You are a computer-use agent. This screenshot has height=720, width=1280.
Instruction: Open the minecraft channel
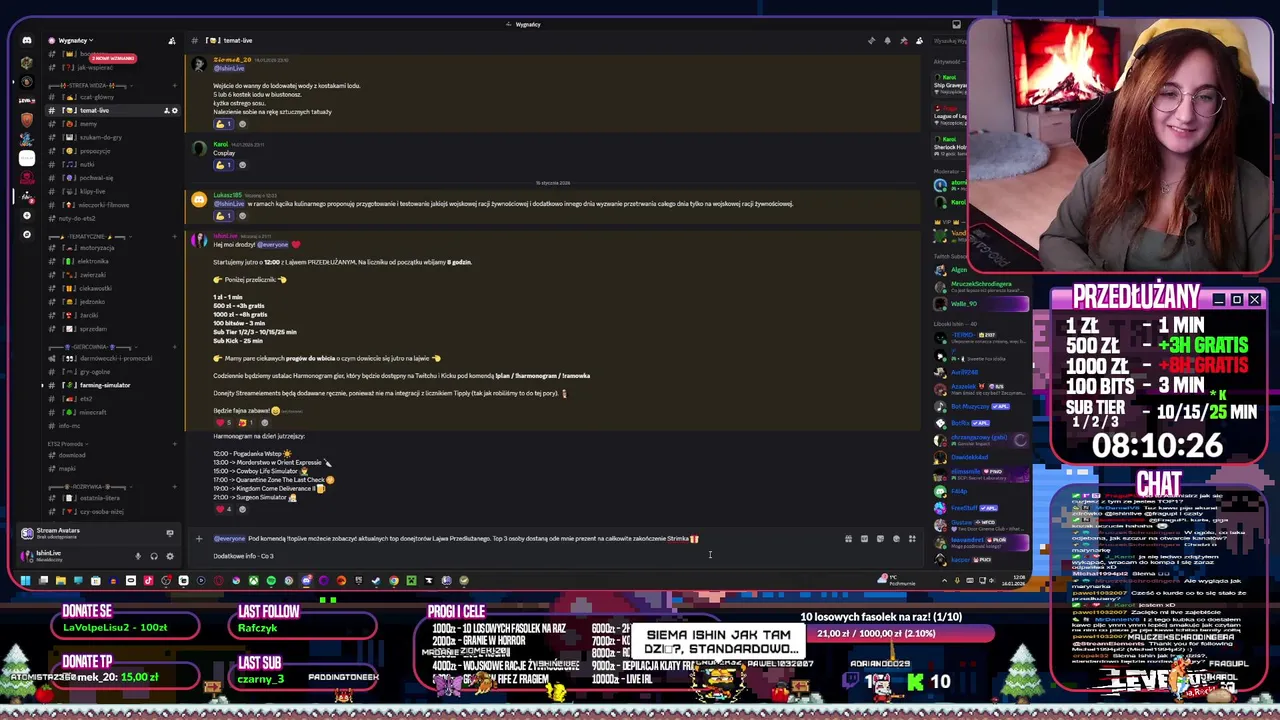tap(112, 412)
